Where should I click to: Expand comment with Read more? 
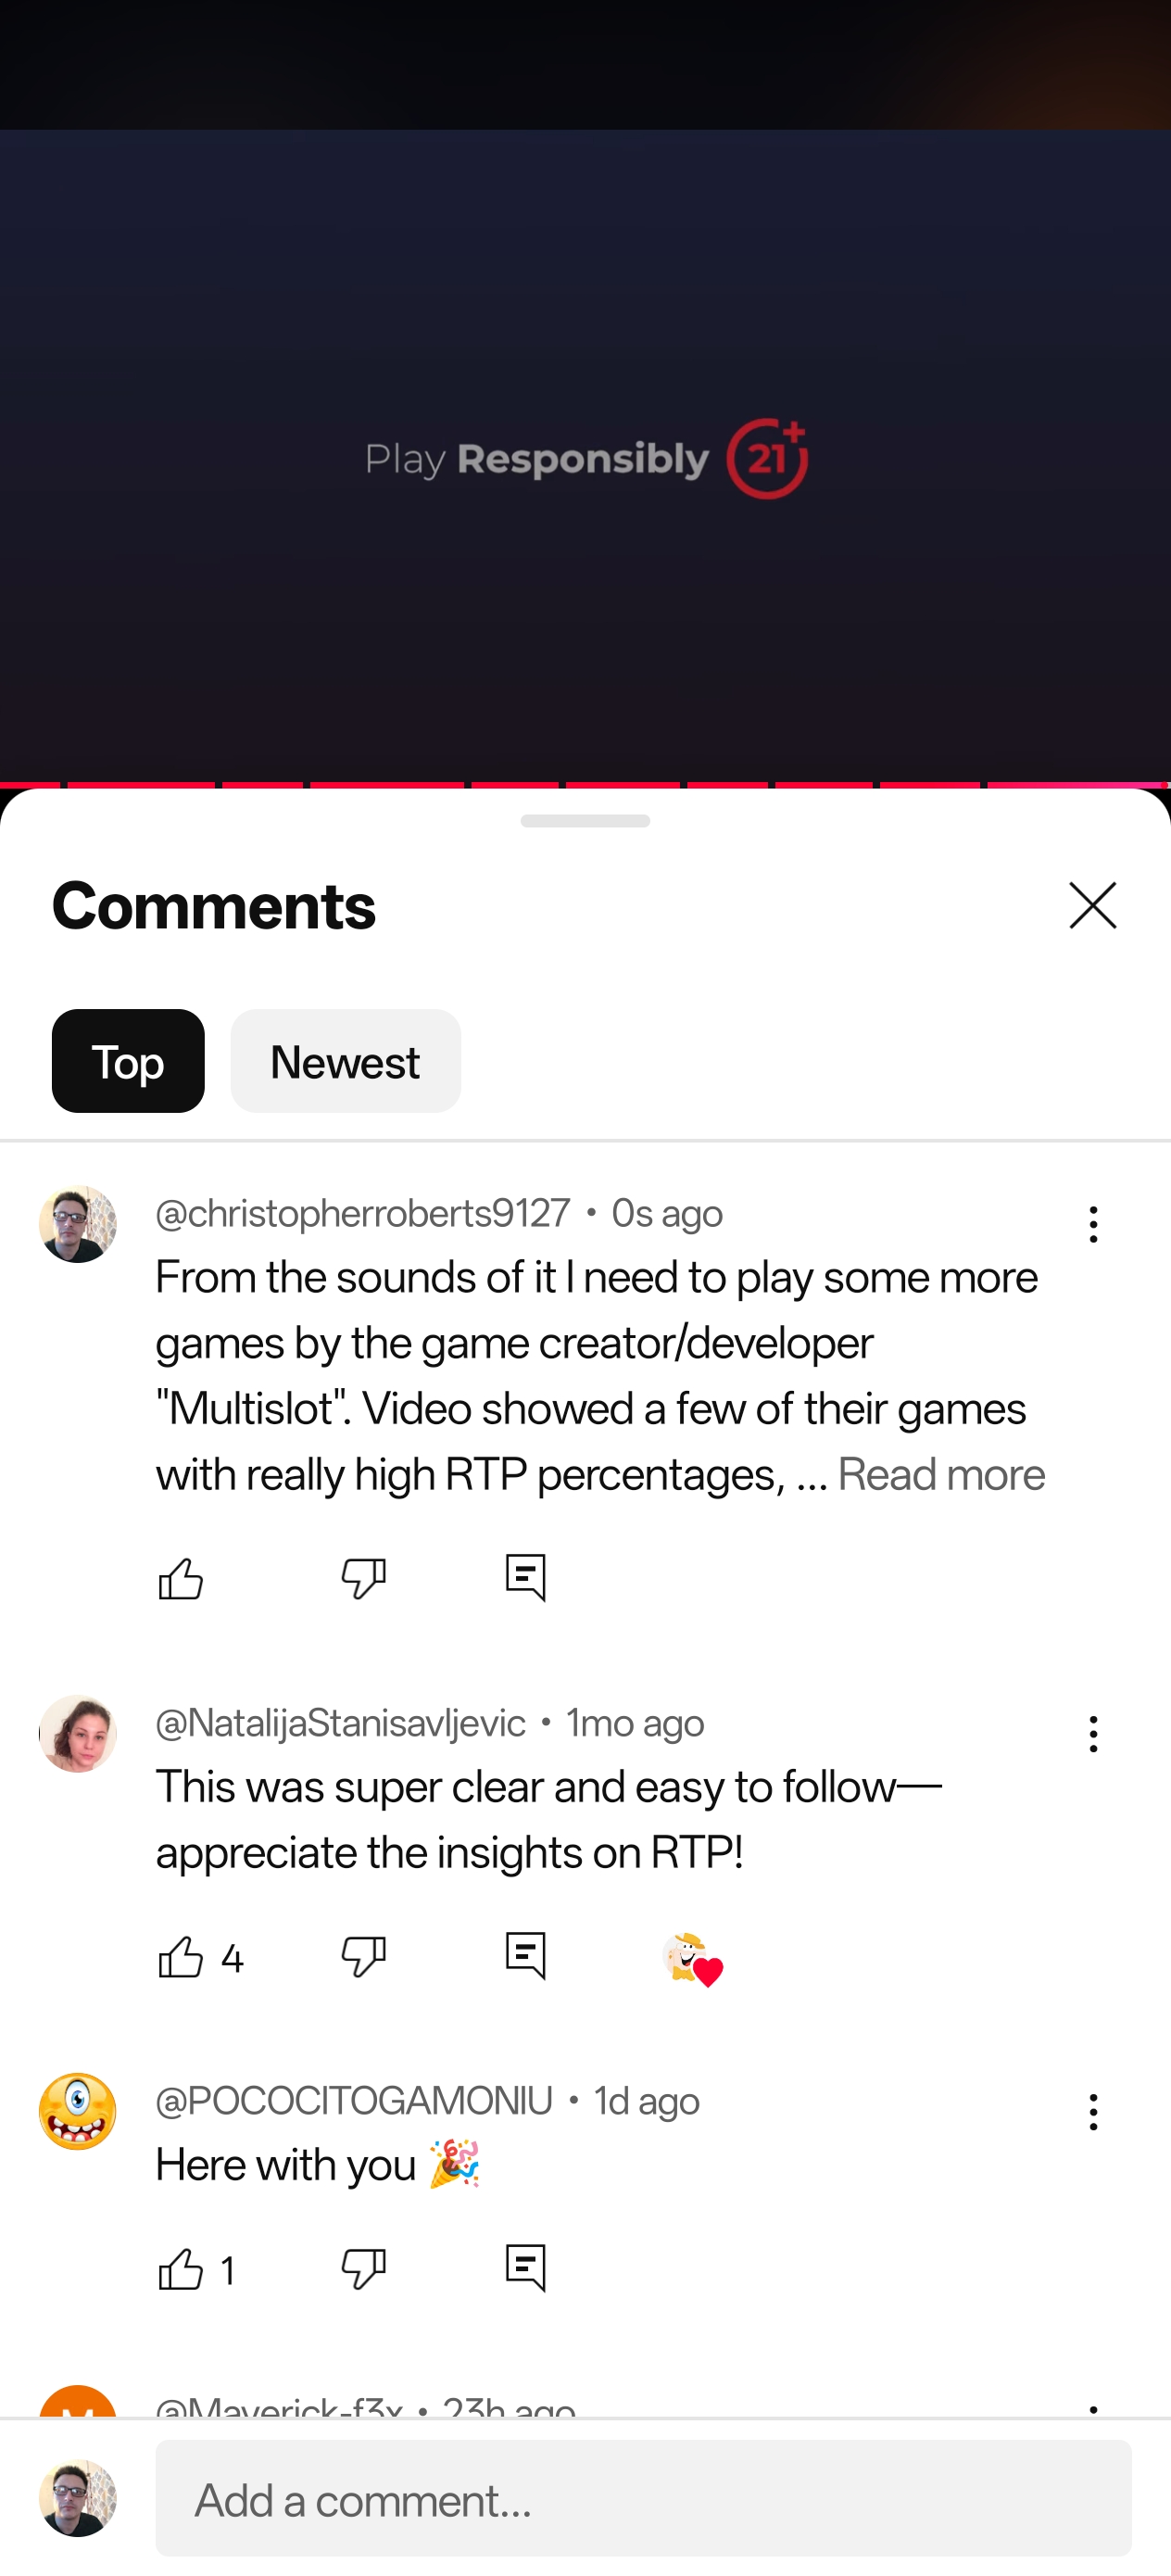pos(941,1475)
